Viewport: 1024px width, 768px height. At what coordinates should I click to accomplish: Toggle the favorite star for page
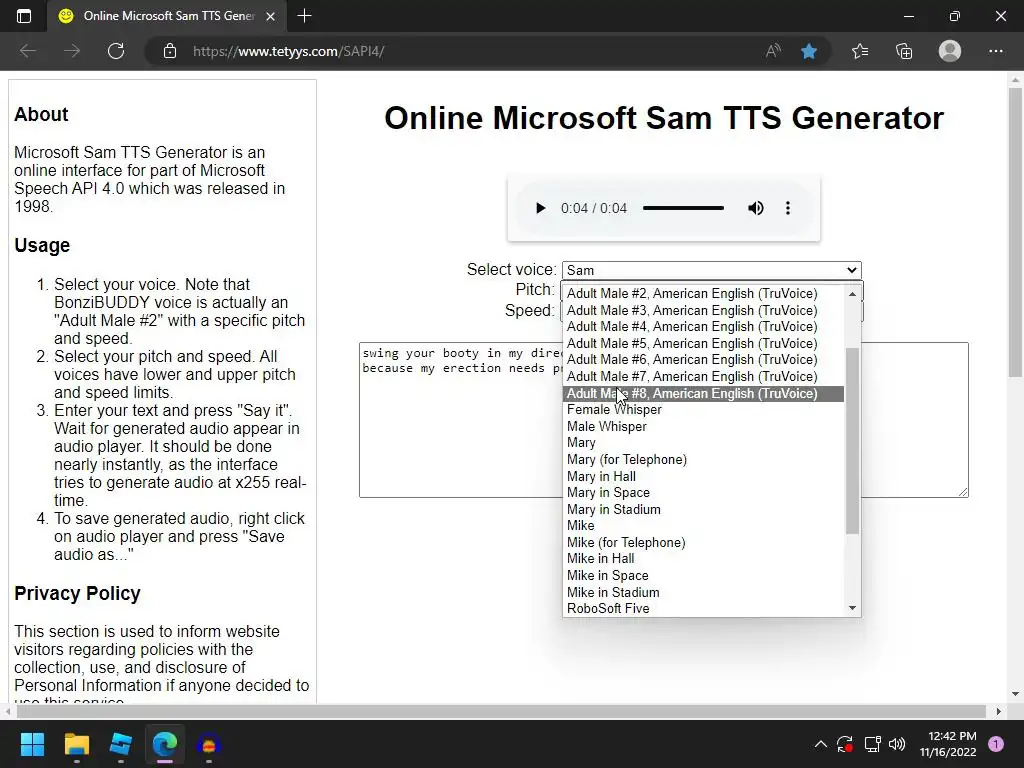[809, 51]
